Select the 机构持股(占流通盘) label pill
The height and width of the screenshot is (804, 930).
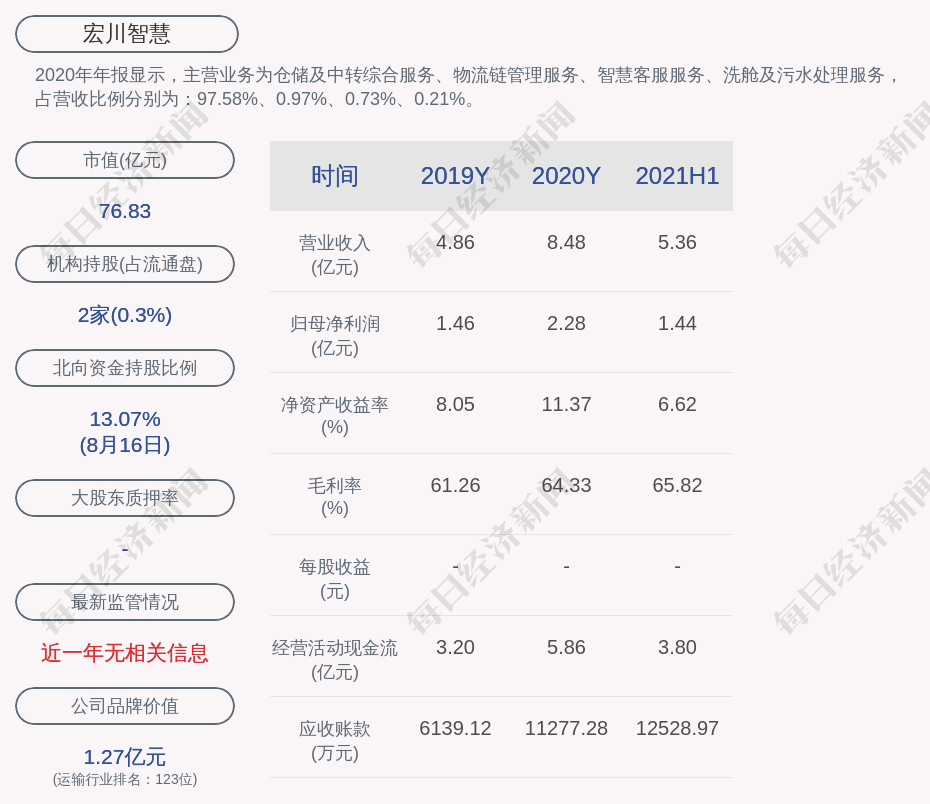pos(125,264)
